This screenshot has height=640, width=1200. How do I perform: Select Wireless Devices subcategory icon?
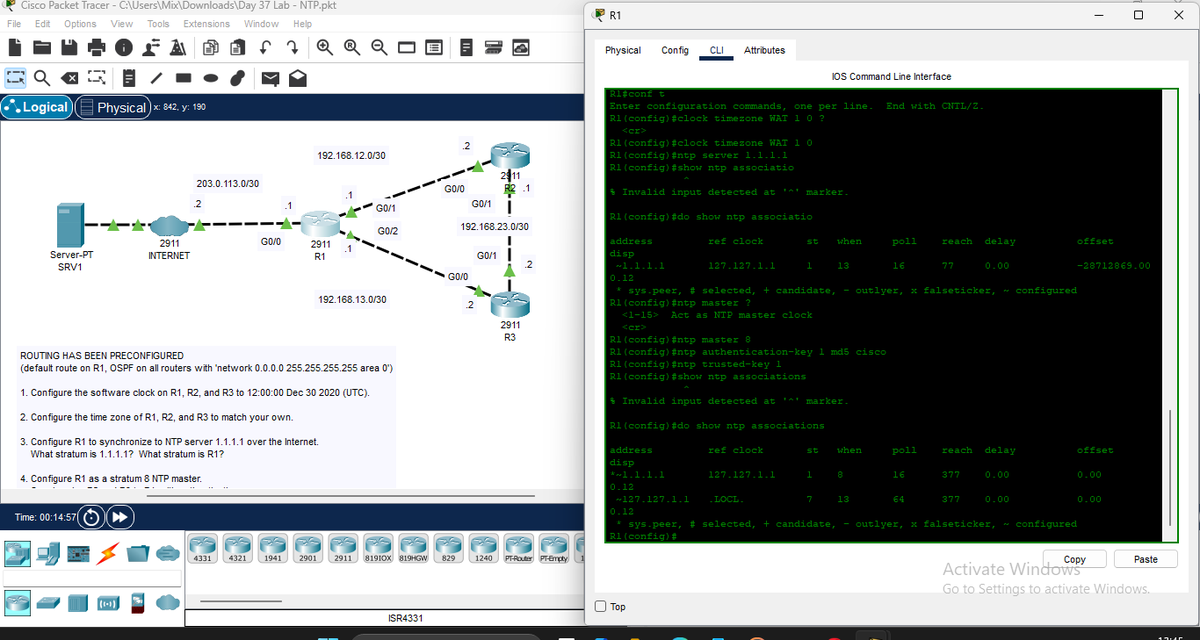[x=108, y=603]
